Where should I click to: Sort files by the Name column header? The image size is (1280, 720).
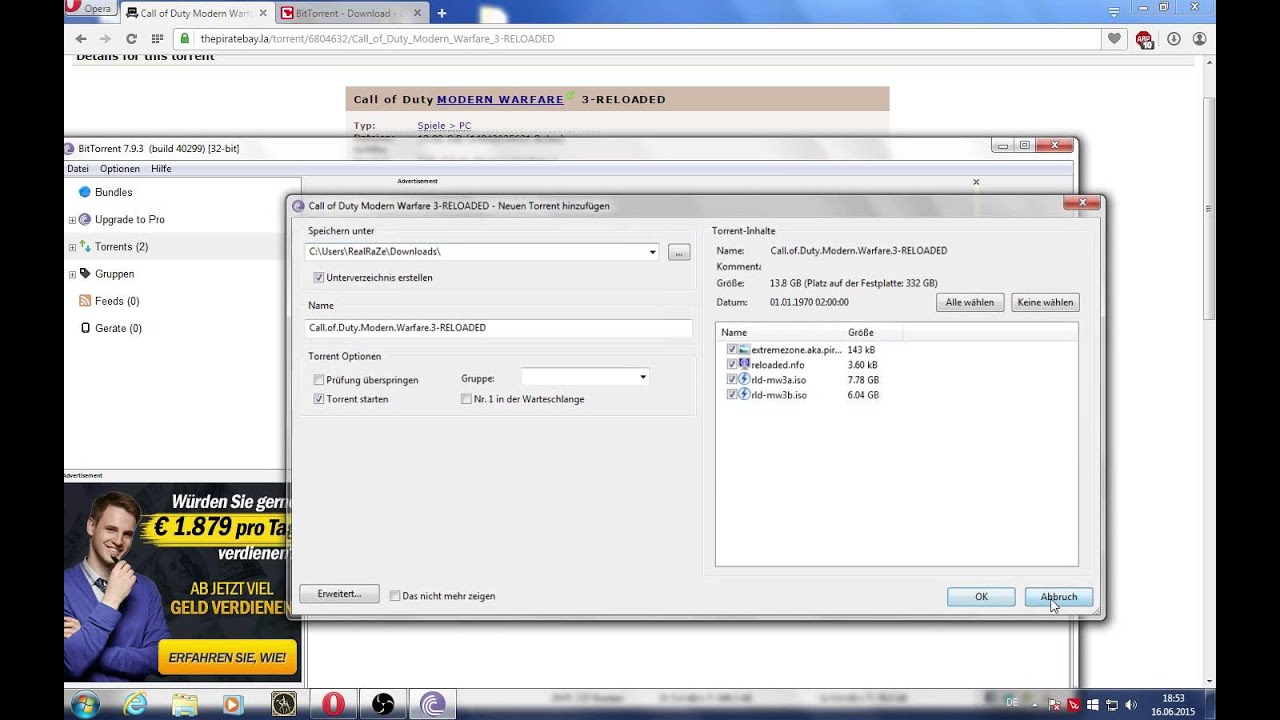point(780,332)
